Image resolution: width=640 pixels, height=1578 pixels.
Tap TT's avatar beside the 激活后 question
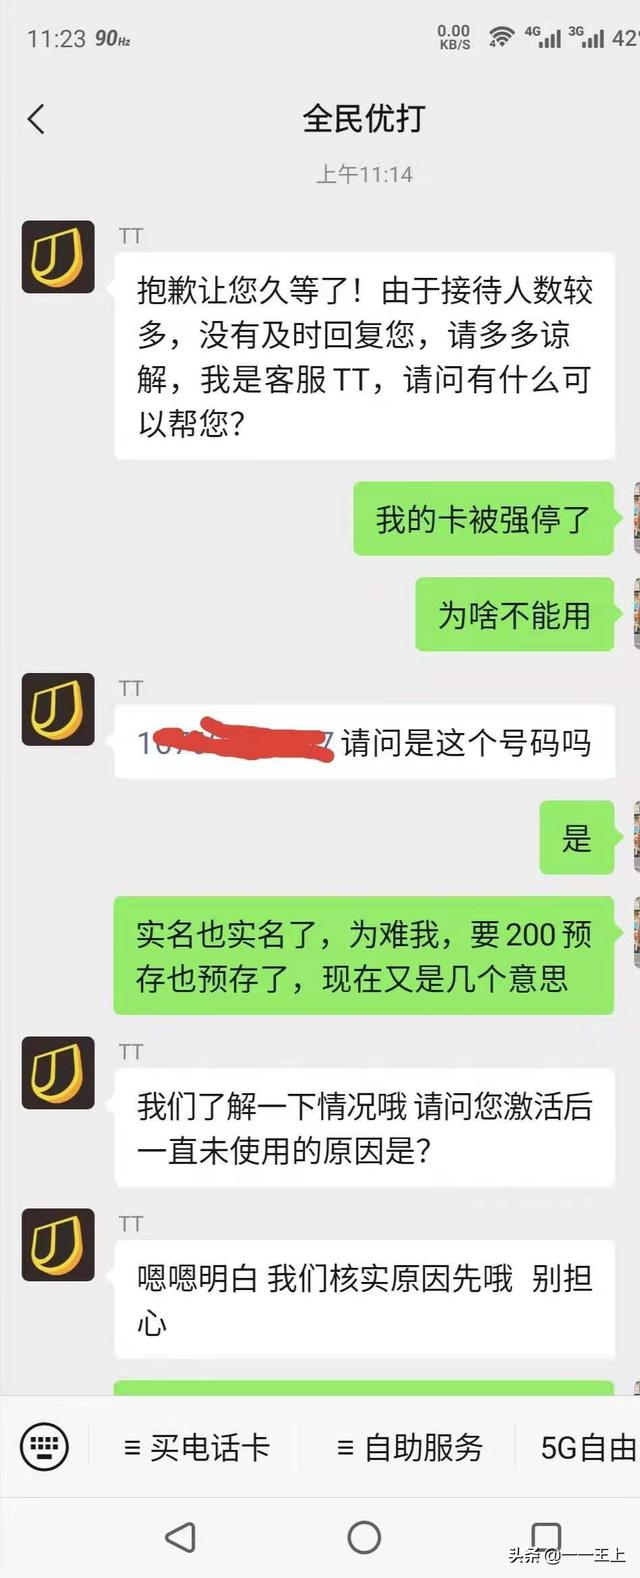58,1073
